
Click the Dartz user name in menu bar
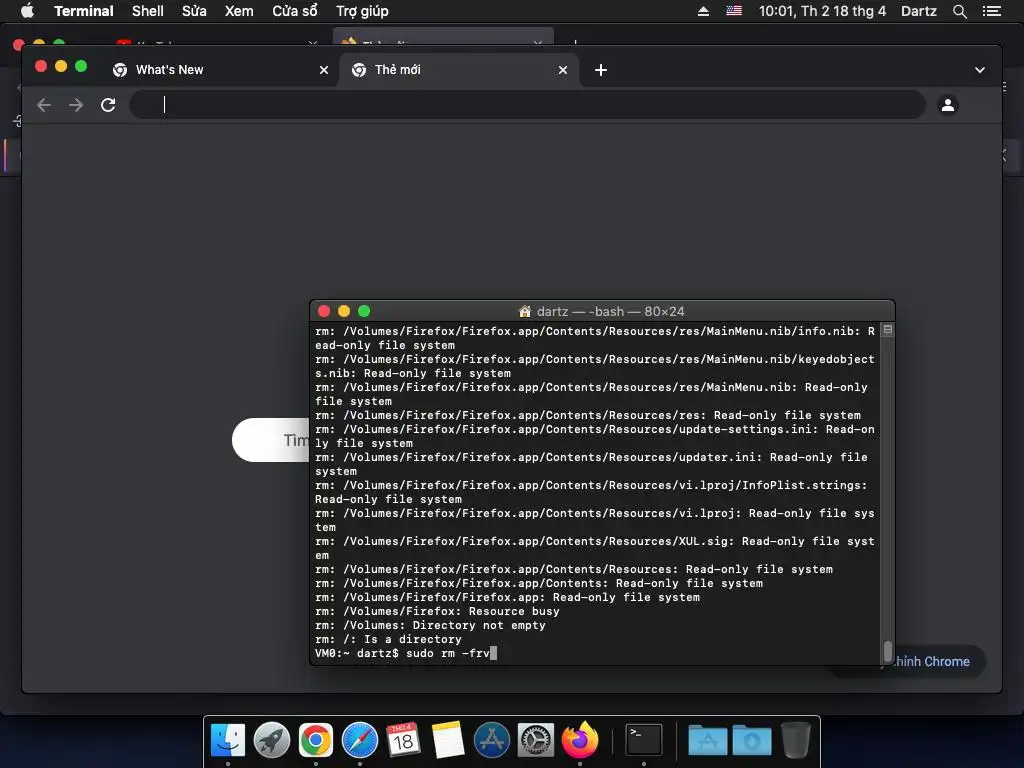(x=918, y=11)
